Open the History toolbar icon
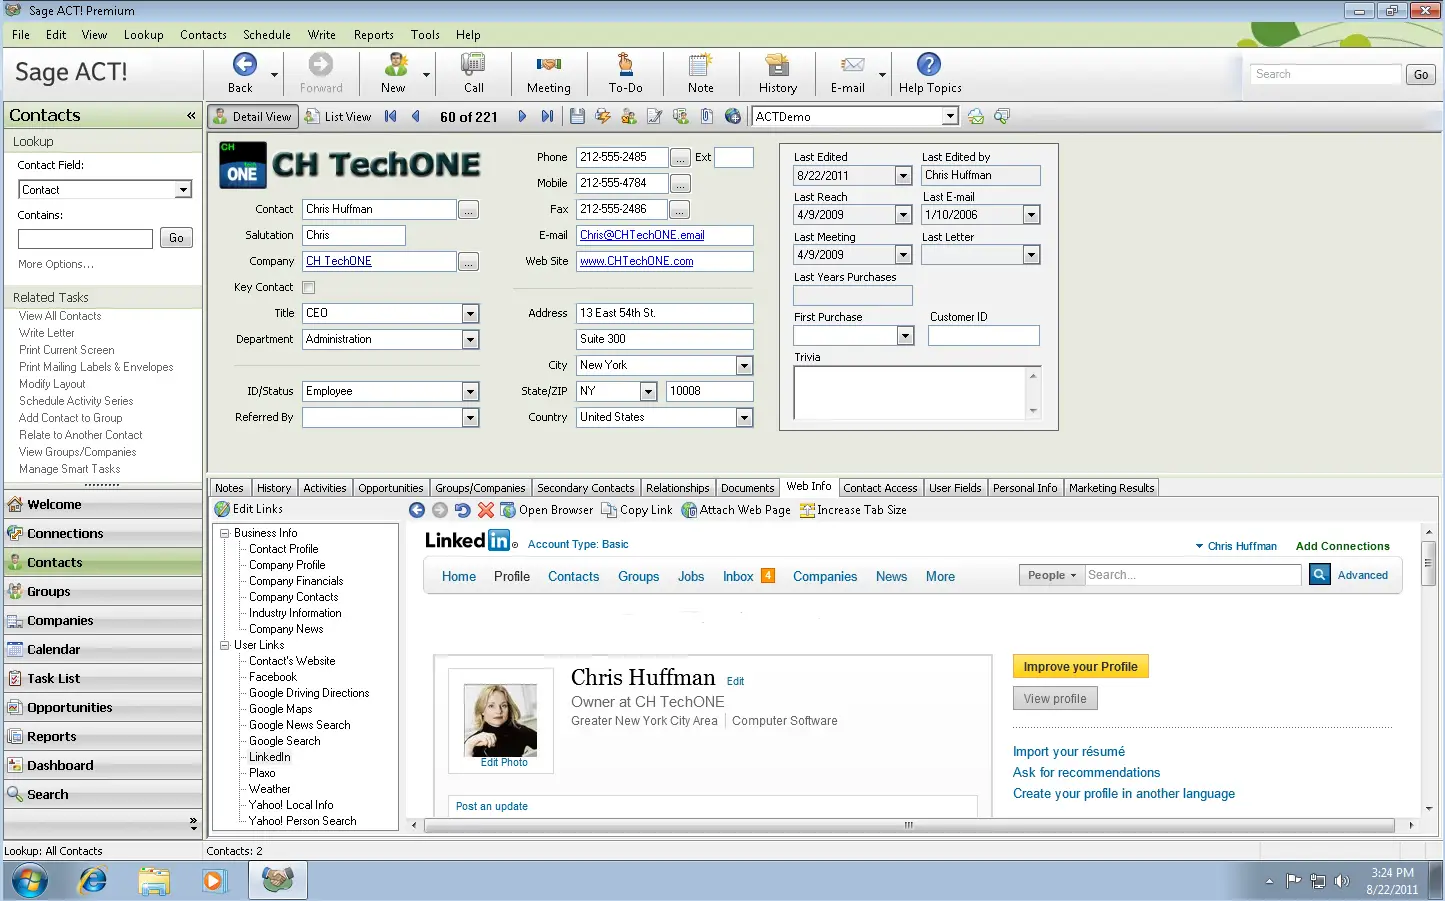 pyautogui.click(x=777, y=73)
